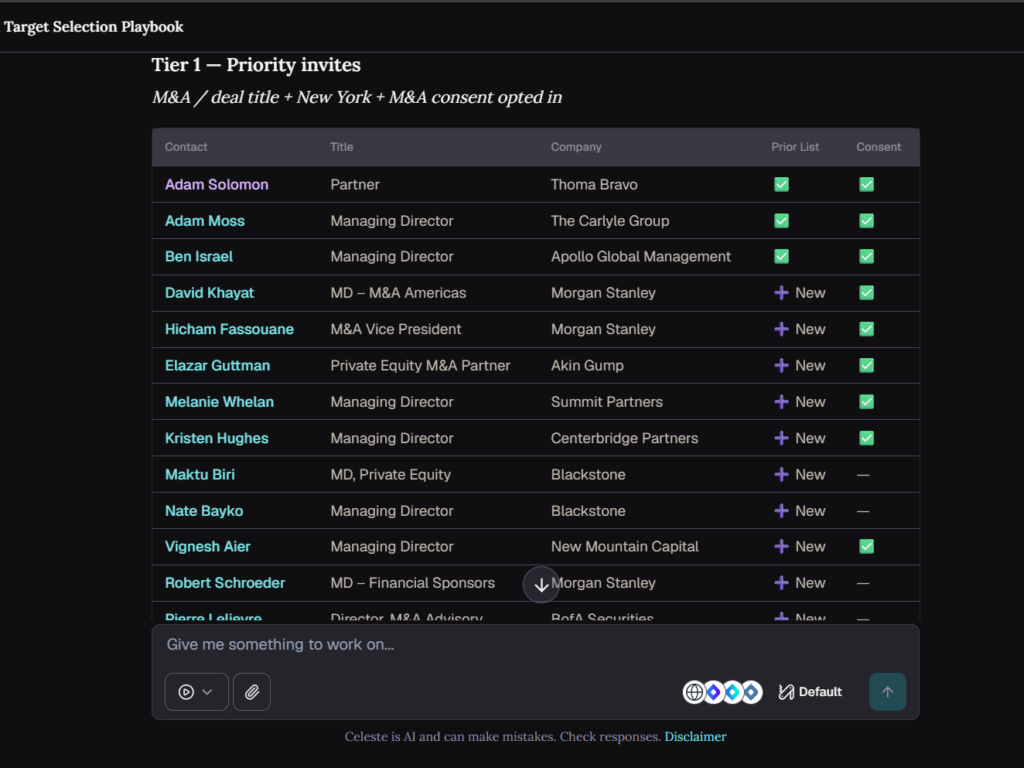Screen dimensions: 1024x768
Task: Click the Contact column header
Action: tap(186, 147)
